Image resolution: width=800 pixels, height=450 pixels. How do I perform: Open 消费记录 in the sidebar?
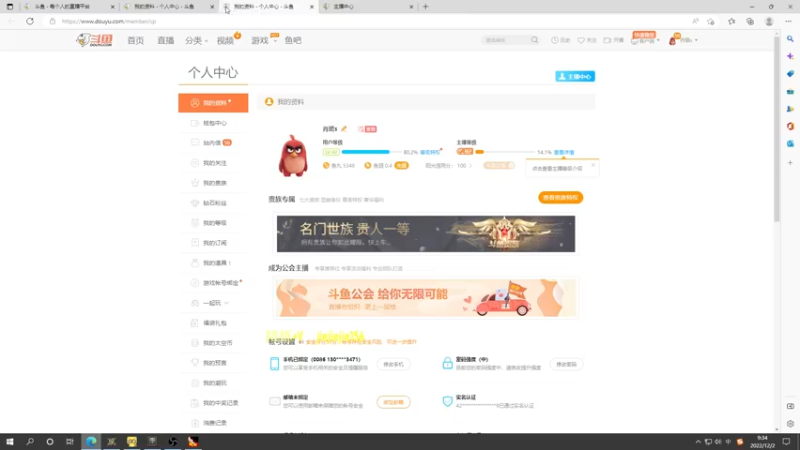tap(213, 423)
